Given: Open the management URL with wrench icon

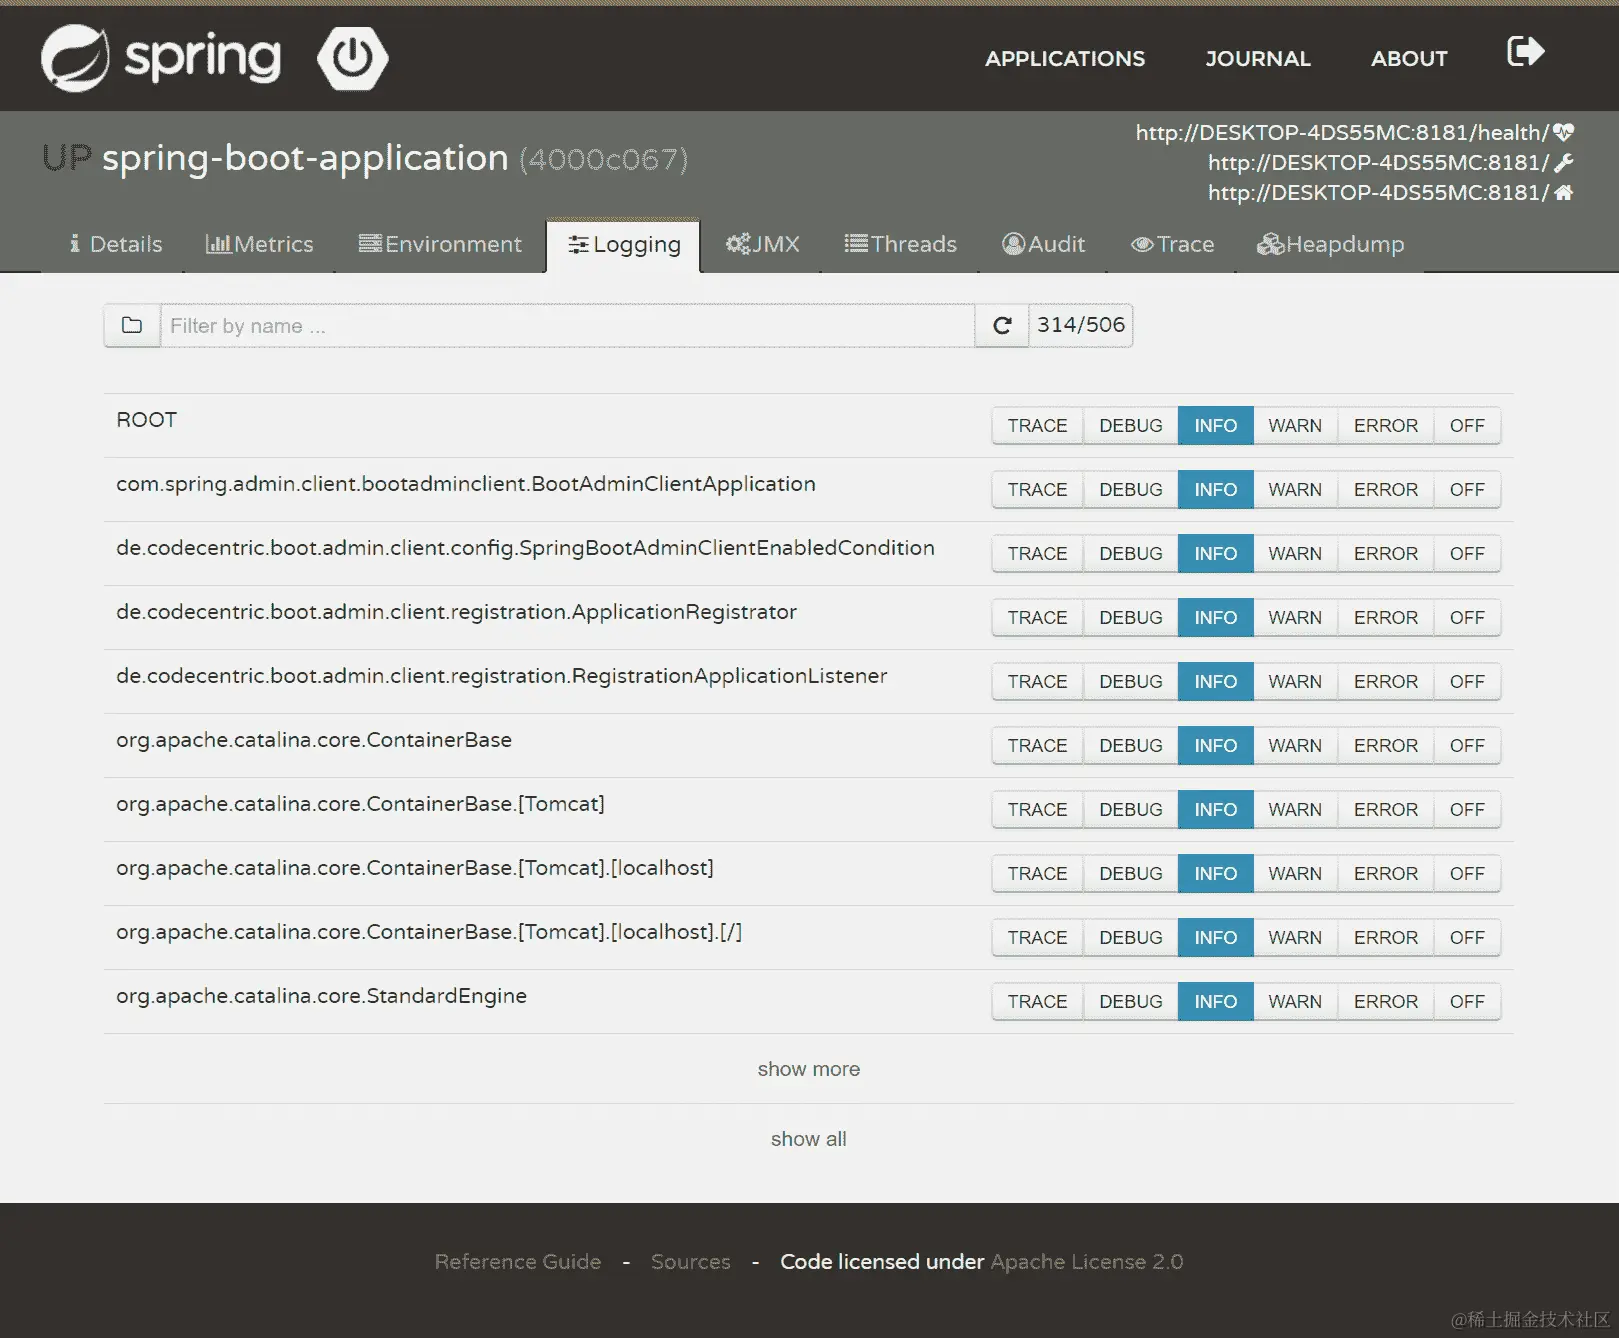Looking at the screenshot, I should tap(1391, 162).
